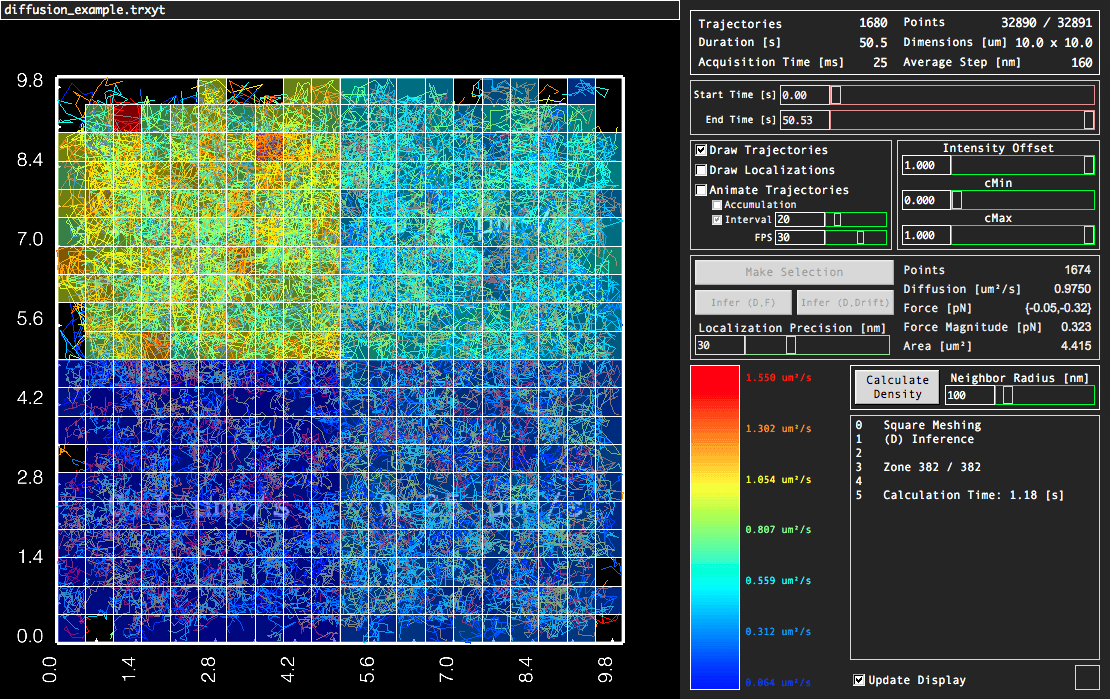Enable the Draw Localizations checkbox

click(702, 170)
